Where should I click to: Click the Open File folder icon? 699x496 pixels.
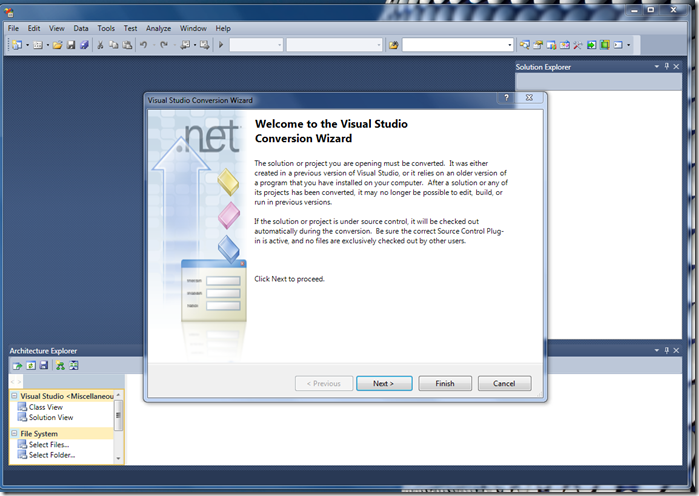coord(58,45)
